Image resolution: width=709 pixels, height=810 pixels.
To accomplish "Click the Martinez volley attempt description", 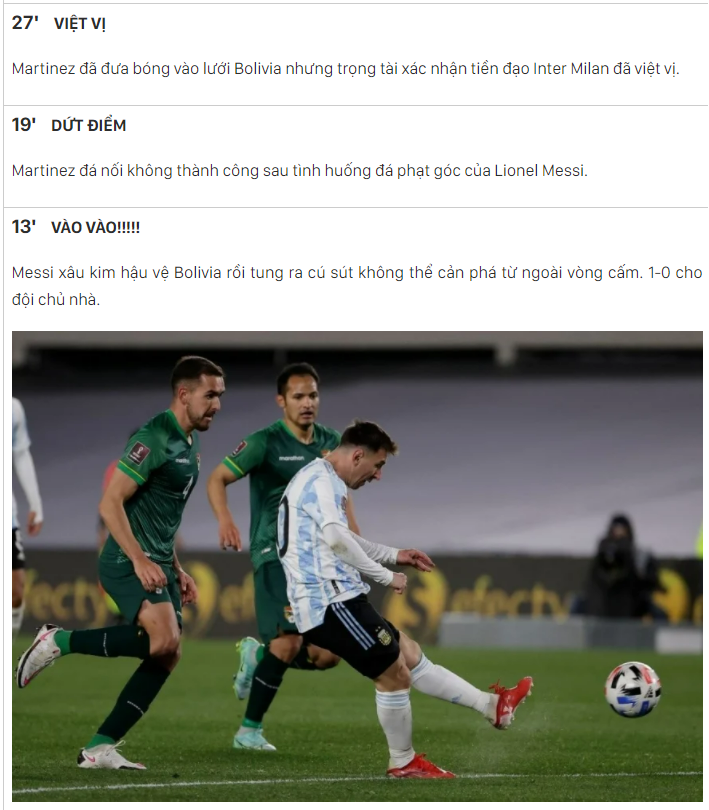I will point(300,170).
